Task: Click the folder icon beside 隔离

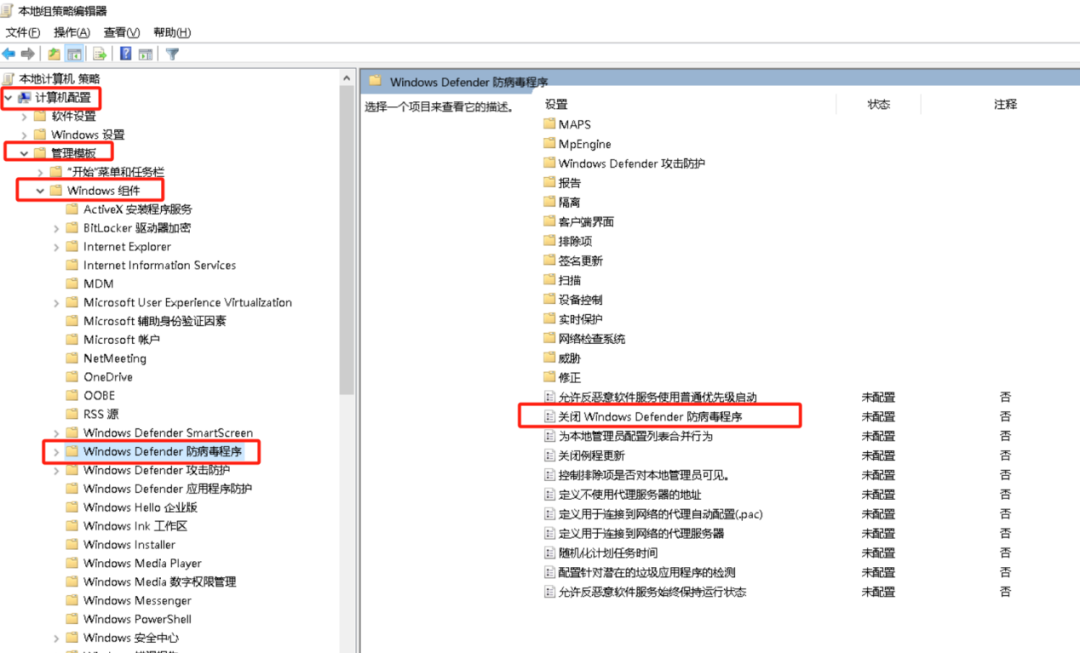Action: point(549,202)
